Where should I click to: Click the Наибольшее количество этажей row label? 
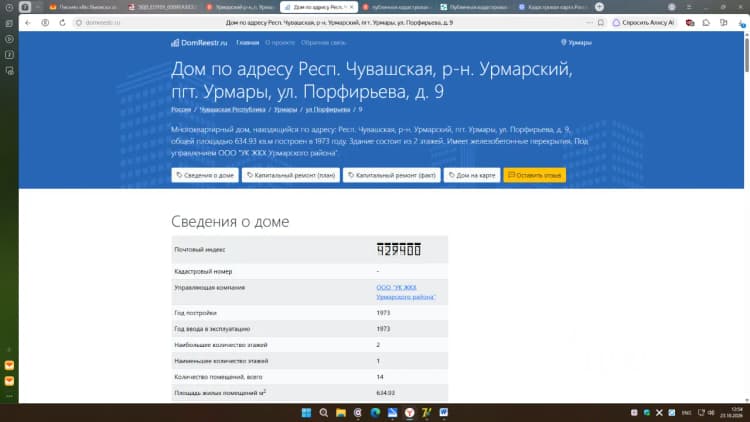click(221, 345)
